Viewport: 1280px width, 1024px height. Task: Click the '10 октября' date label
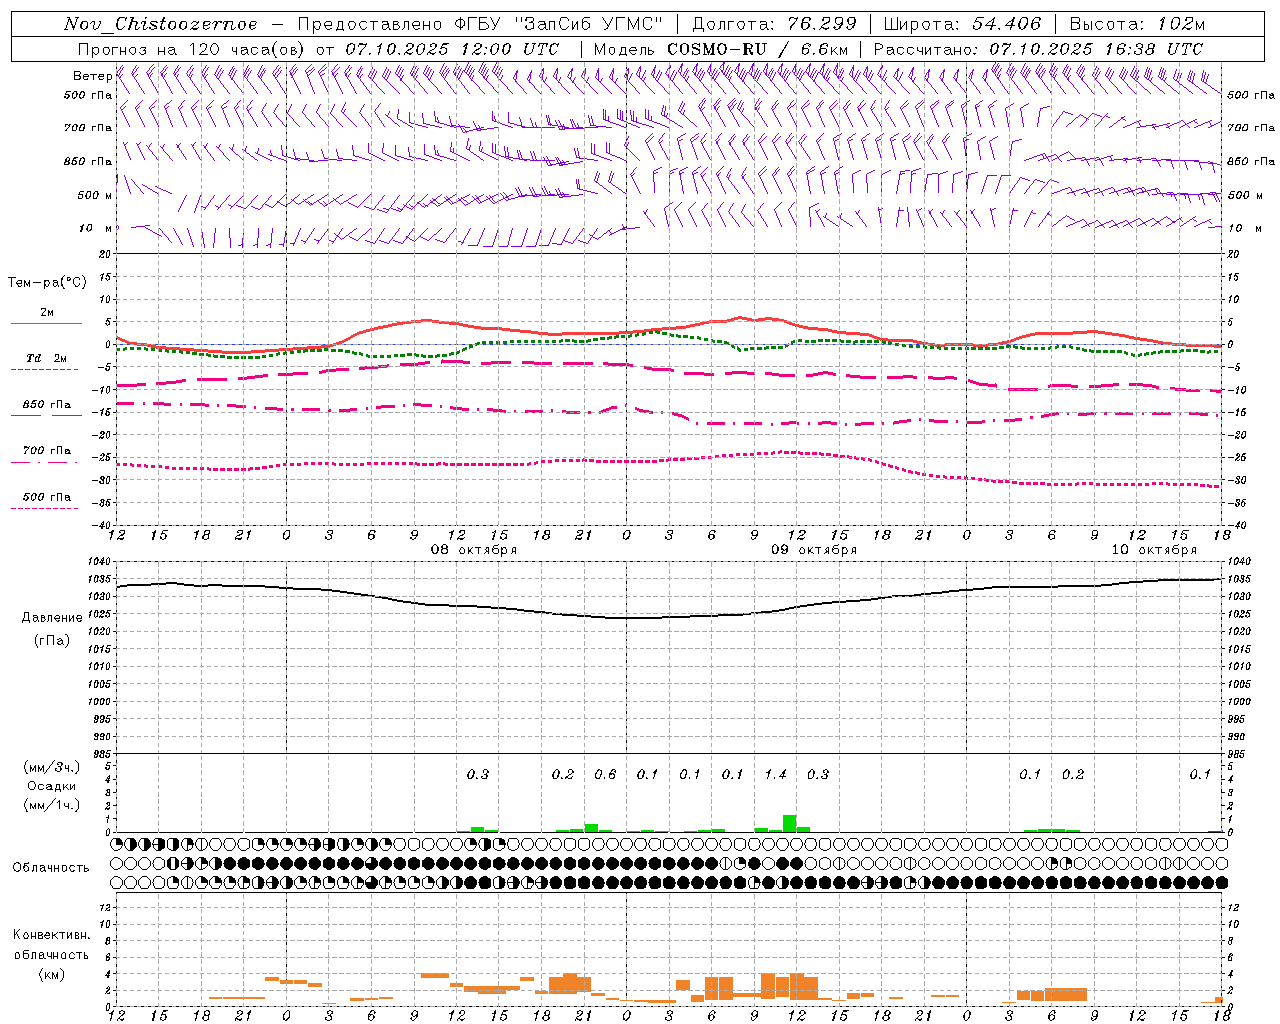pos(1154,550)
